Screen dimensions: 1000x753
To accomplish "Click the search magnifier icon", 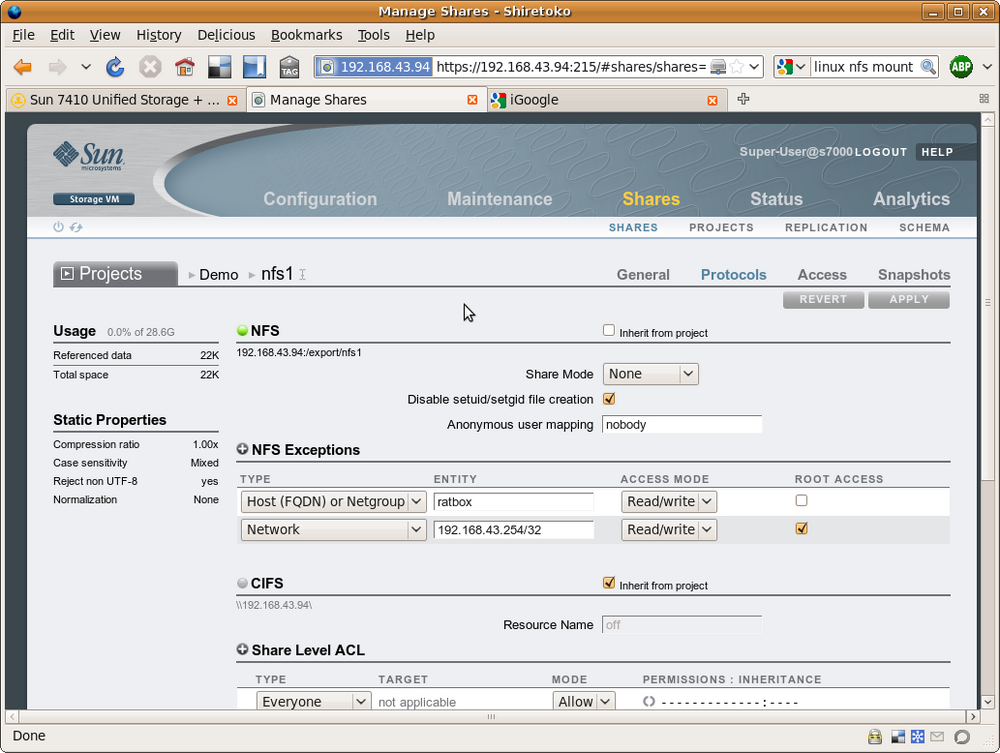I will click(x=929, y=66).
